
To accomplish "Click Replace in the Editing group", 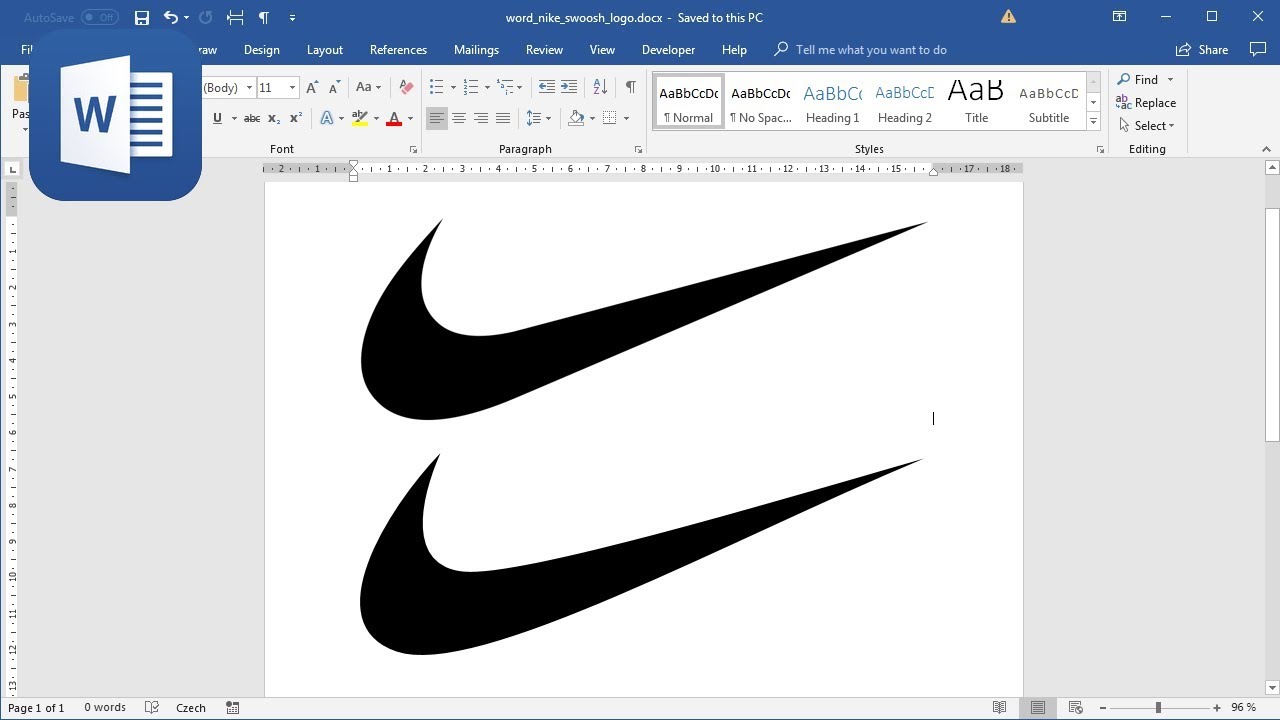I will tap(1146, 102).
